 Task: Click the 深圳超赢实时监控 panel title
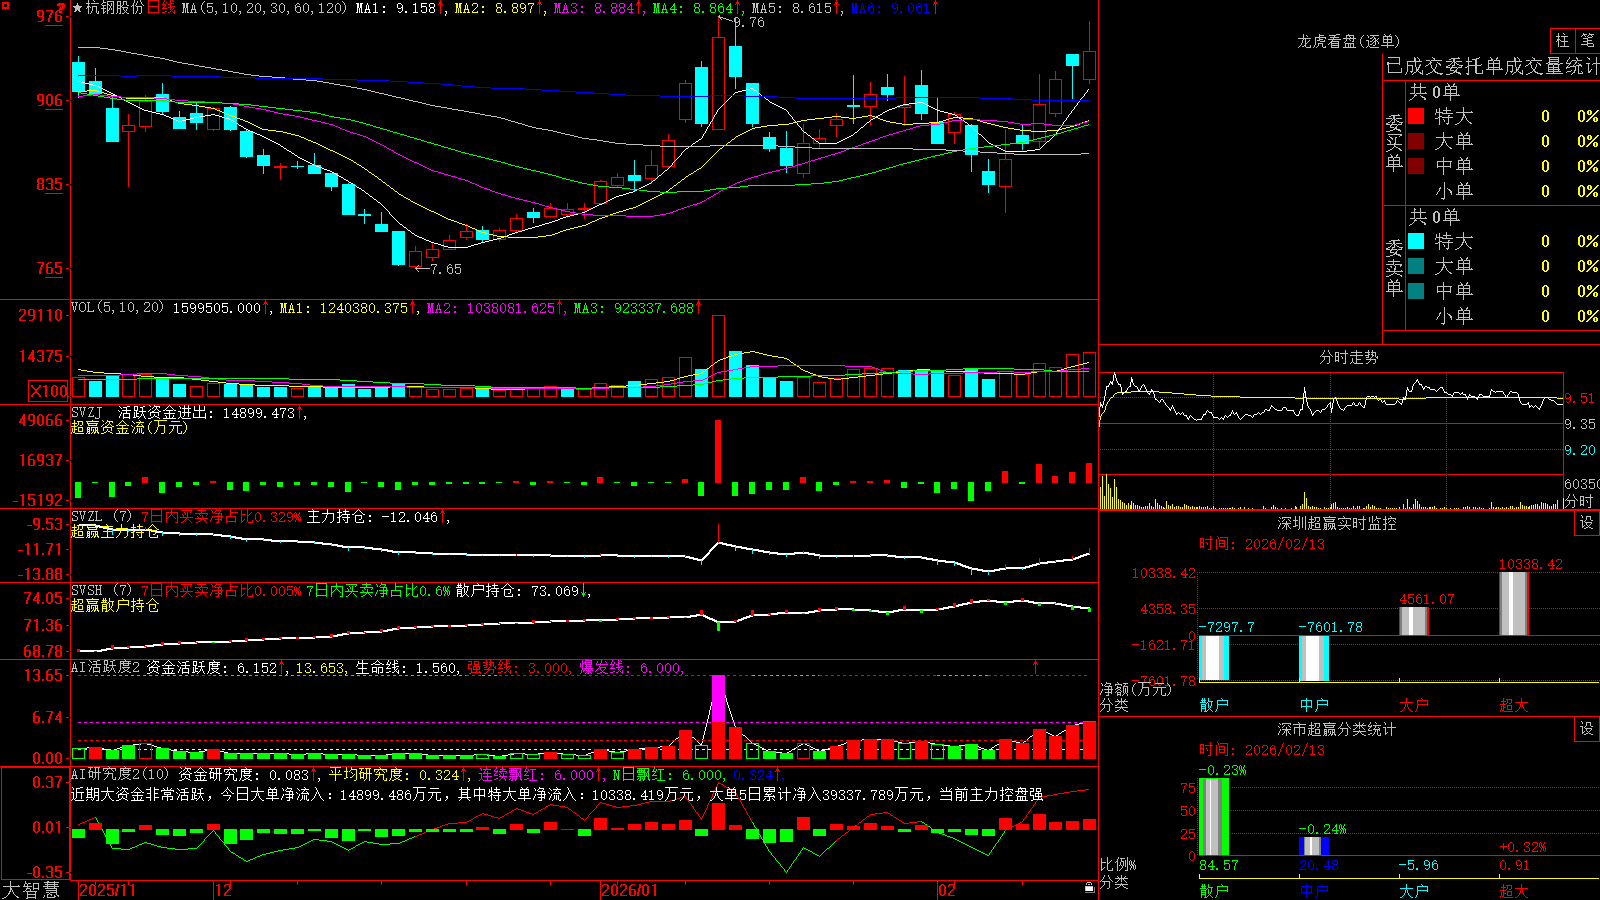[1336, 523]
